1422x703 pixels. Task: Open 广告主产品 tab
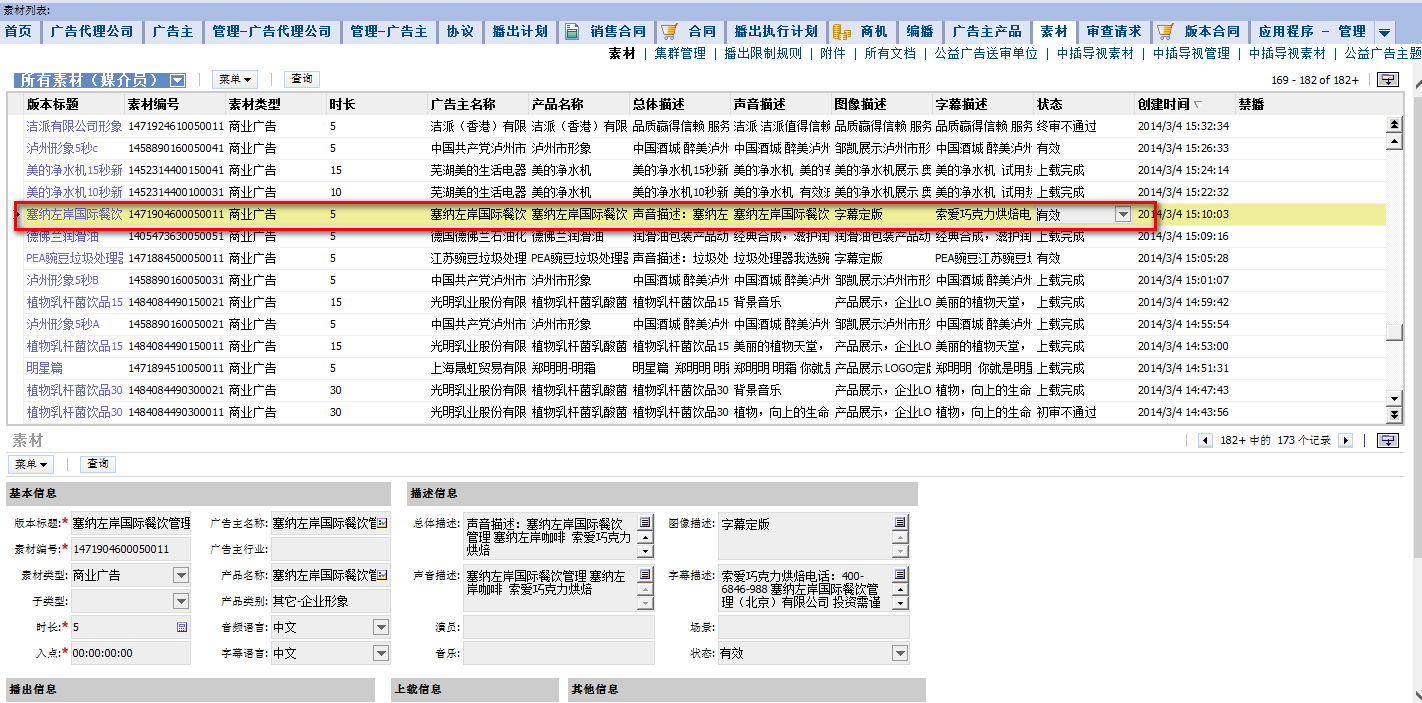[987, 32]
